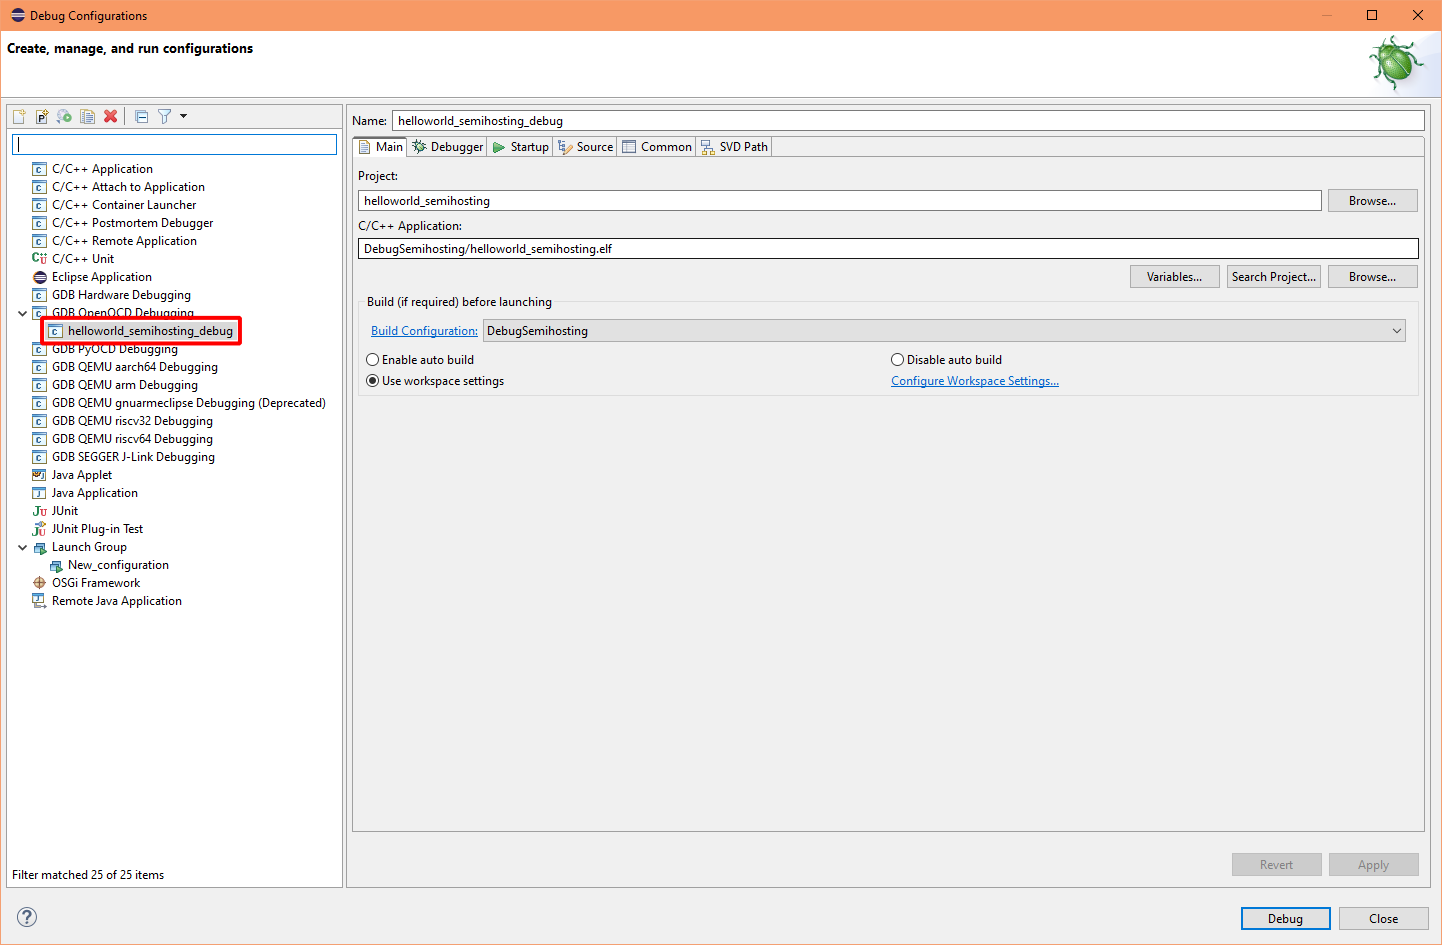The image size is (1442, 945).
Task: Click inside the configuration filter text field
Action: pyautogui.click(x=174, y=144)
